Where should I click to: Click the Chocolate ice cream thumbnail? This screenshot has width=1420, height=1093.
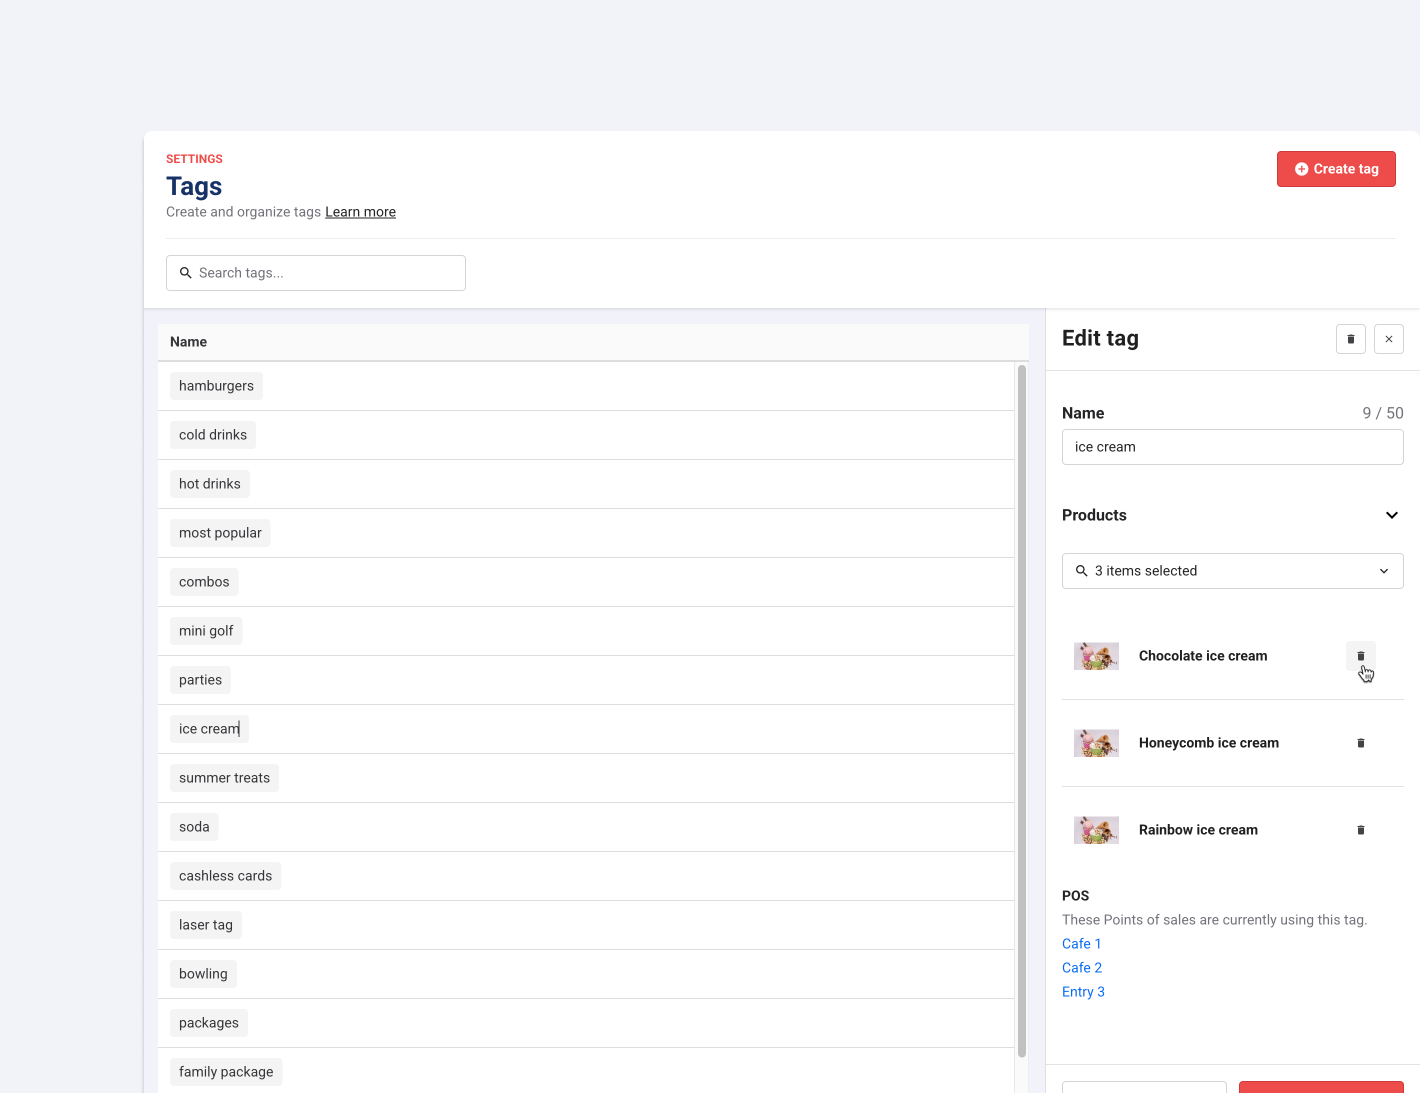click(1096, 656)
